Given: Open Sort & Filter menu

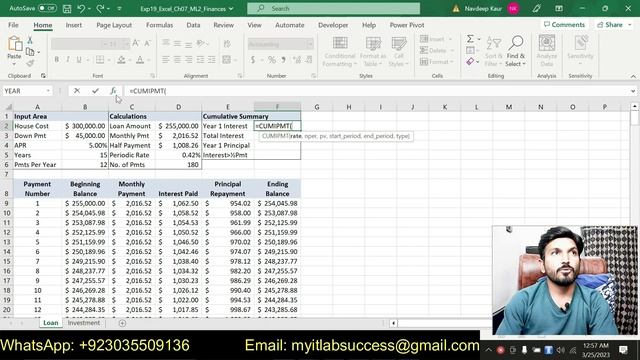Looking at the screenshot, I should 493,52.
